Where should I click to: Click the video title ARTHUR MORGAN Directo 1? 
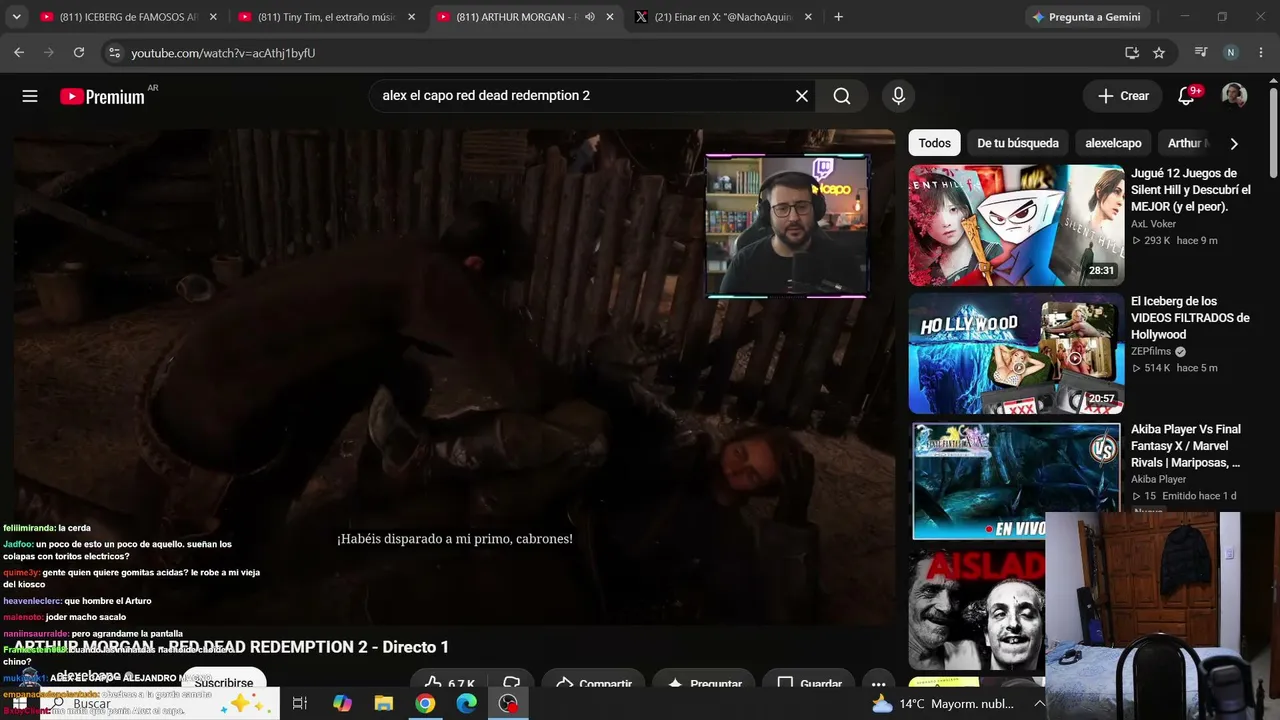coord(232,647)
